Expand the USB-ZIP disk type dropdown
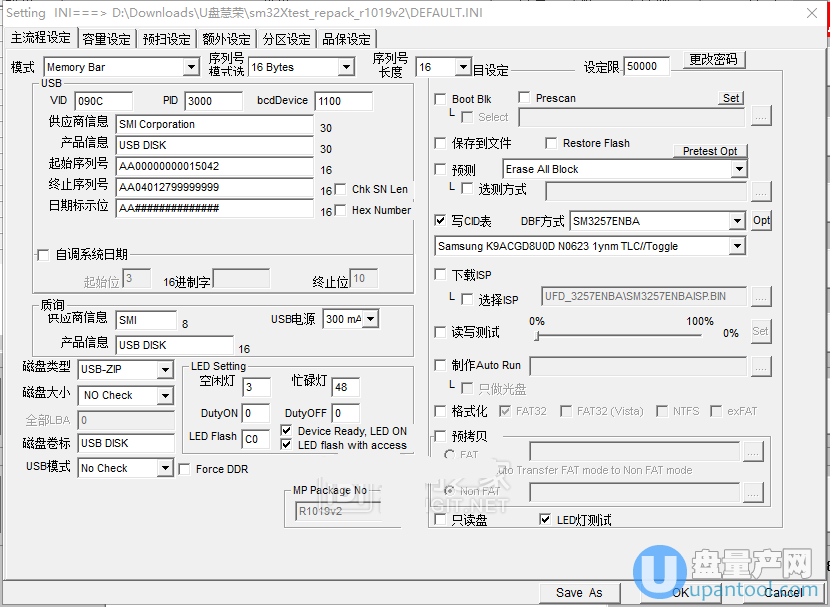Image resolution: width=830 pixels, height=607 pixels. [165, 370]
